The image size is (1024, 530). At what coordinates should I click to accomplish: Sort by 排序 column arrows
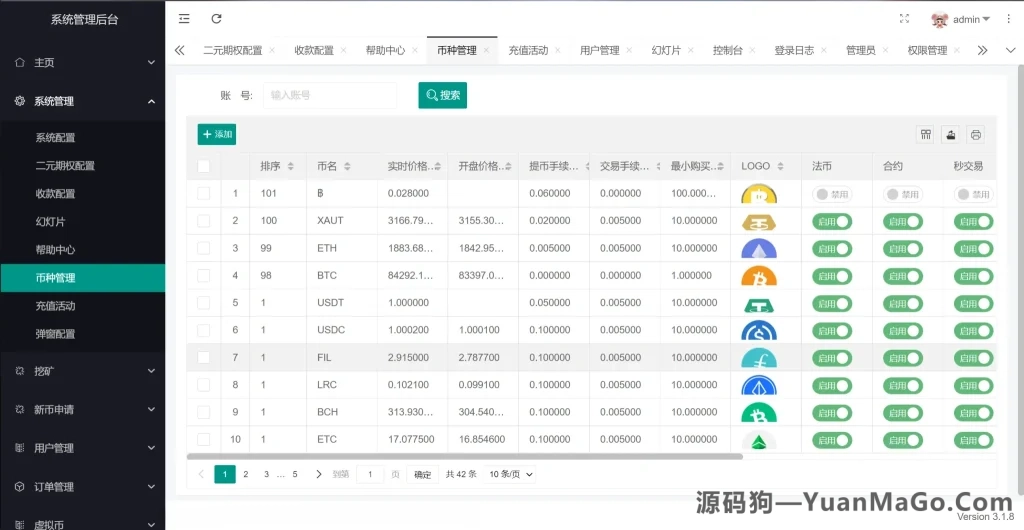291,166
